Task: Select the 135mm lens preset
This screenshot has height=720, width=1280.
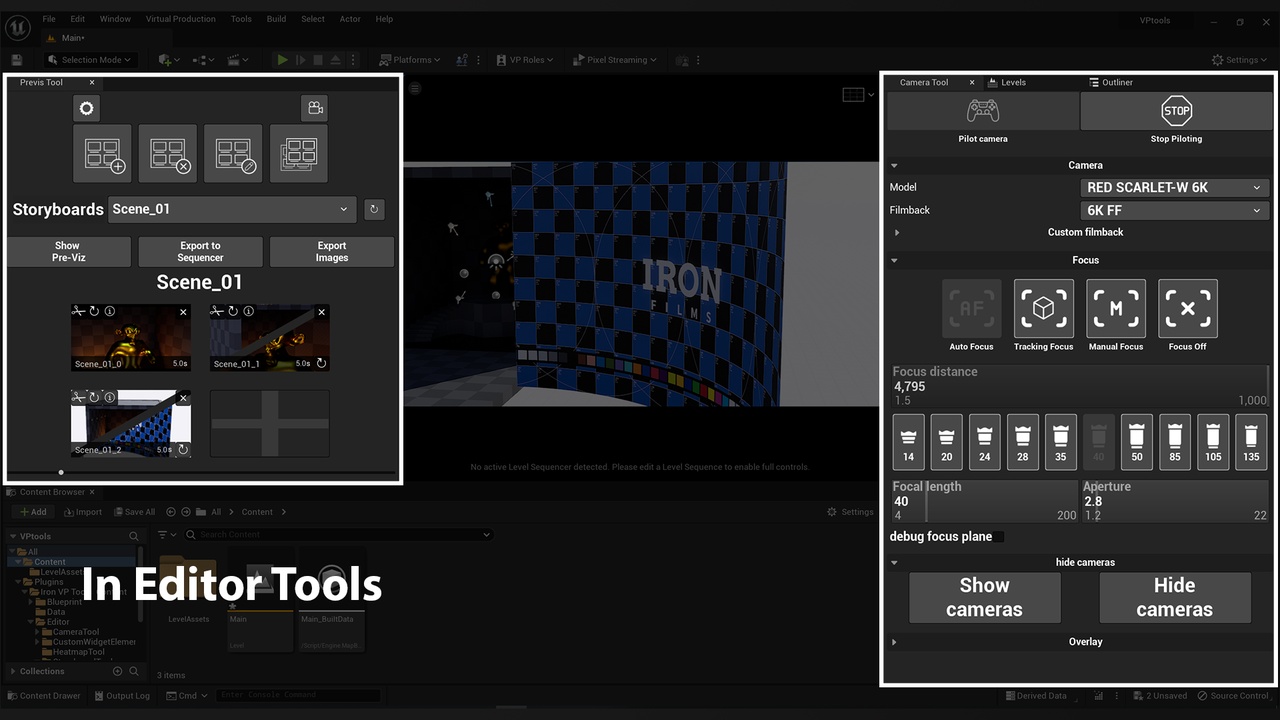Action: click(x=1251, y=442)
